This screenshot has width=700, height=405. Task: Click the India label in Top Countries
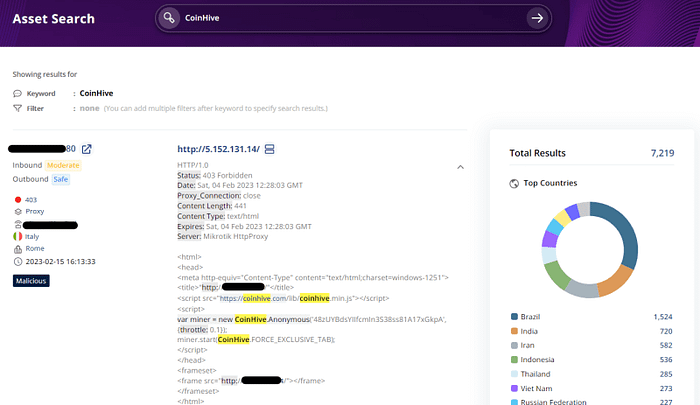click(x=529, y=331)
